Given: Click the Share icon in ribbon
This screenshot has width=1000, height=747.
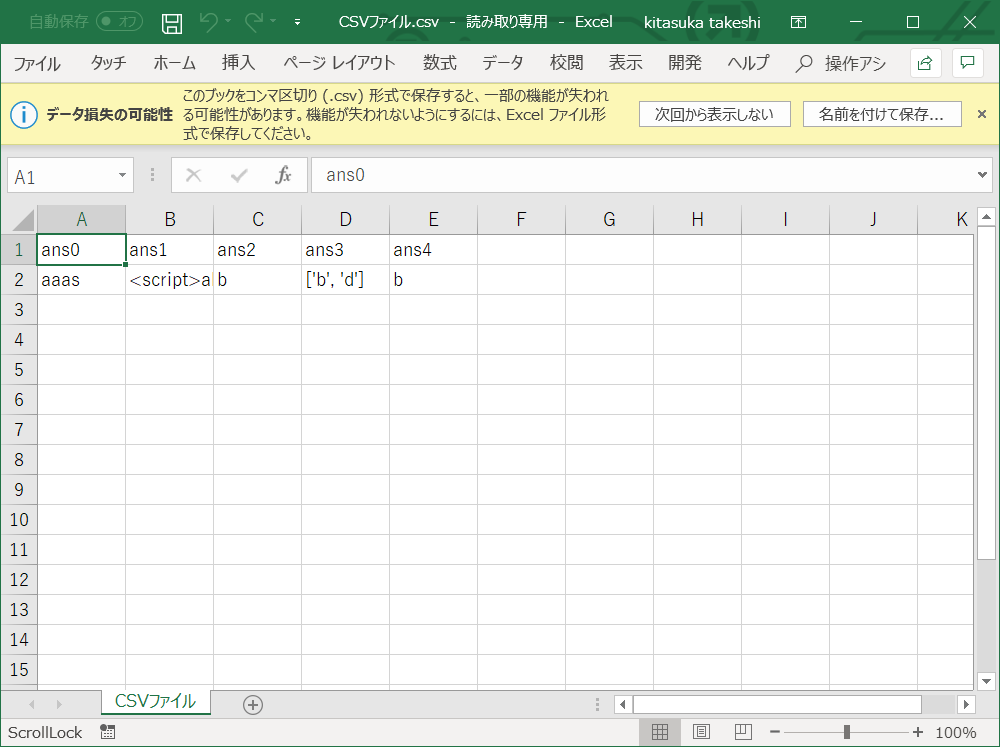Looking at the screenshot, I should coord(925,63).
